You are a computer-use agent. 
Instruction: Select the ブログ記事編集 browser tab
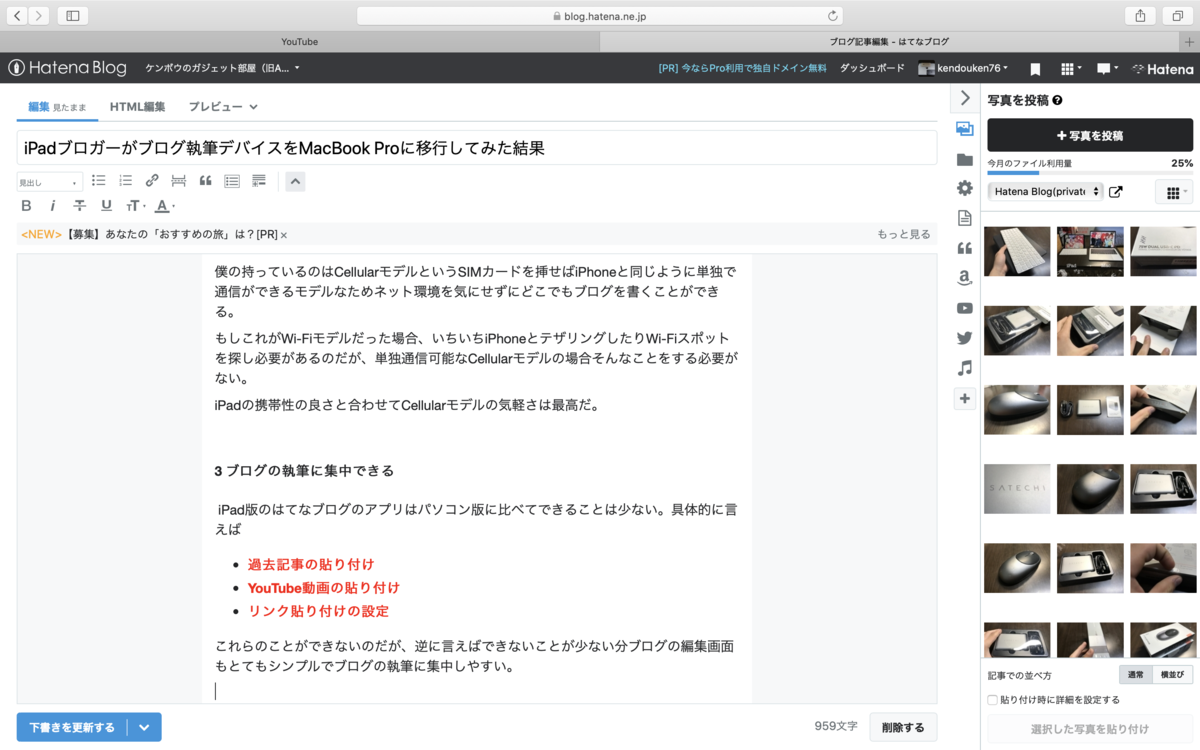coord(890,41)
